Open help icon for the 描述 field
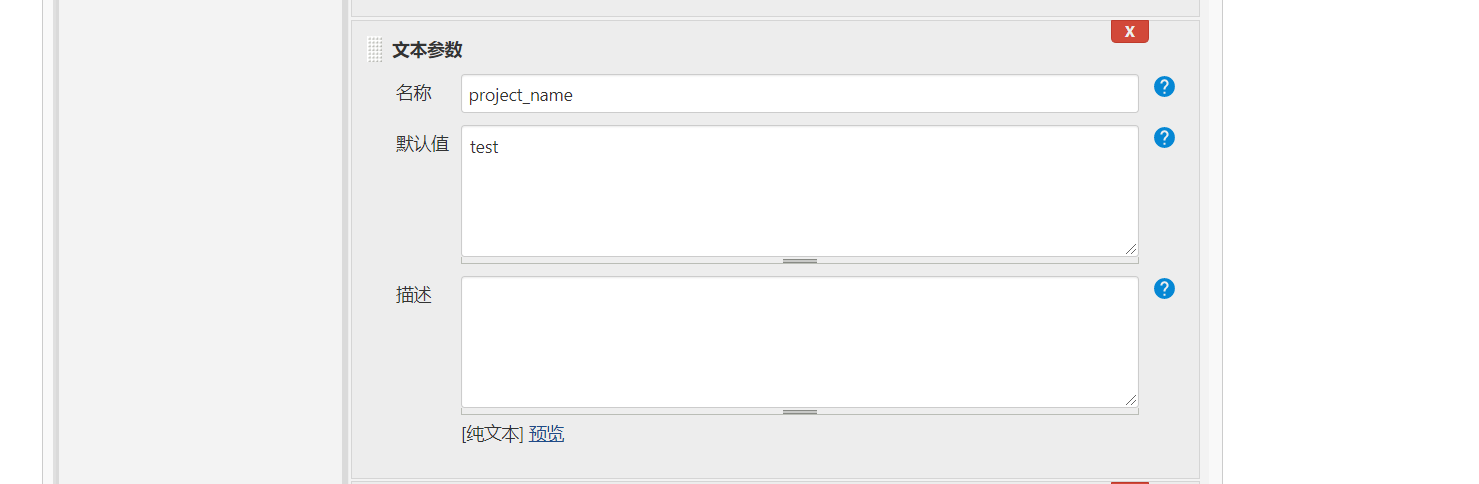This screenshot has height=484, width=1479. pos(1164,289)
